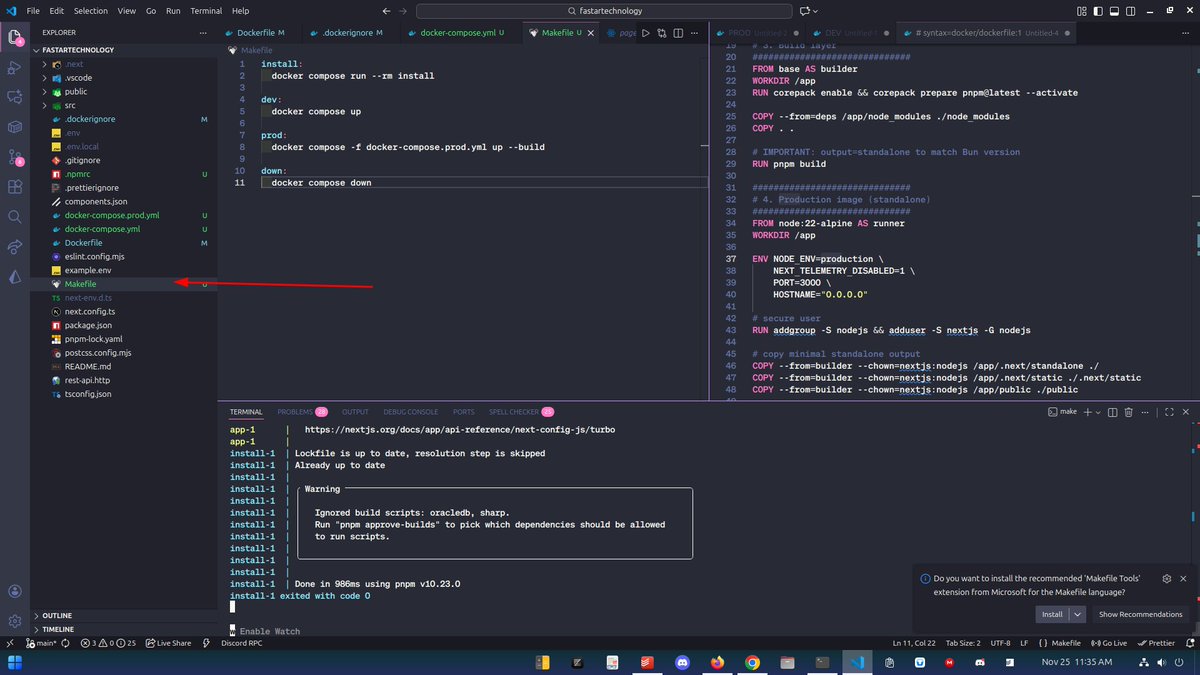This screenshot has width=1200, height=675.
Task: Open the Explorer view in activity bar
Action: click(15, 39)
